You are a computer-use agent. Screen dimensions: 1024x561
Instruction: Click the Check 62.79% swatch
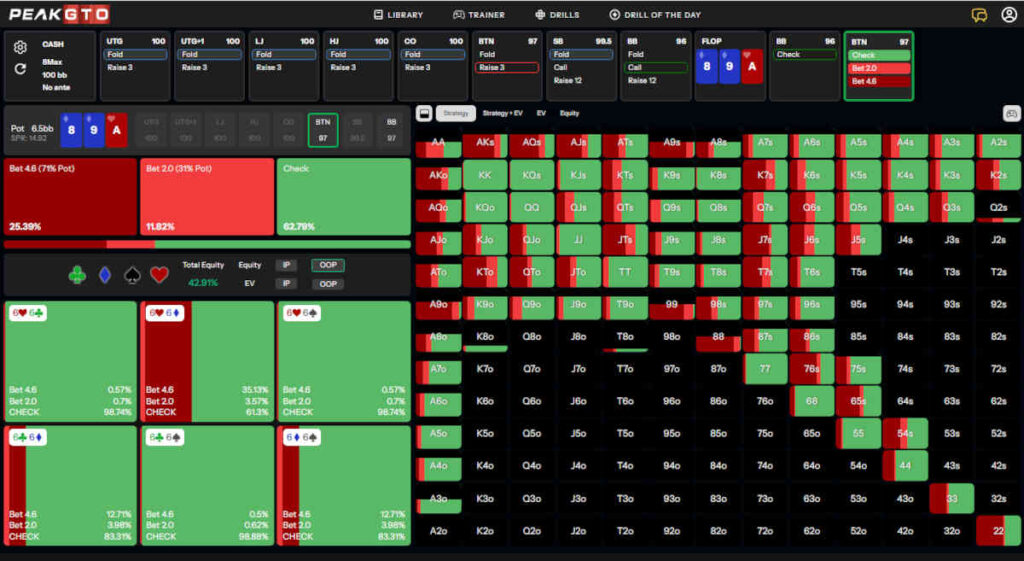point(344,197)
